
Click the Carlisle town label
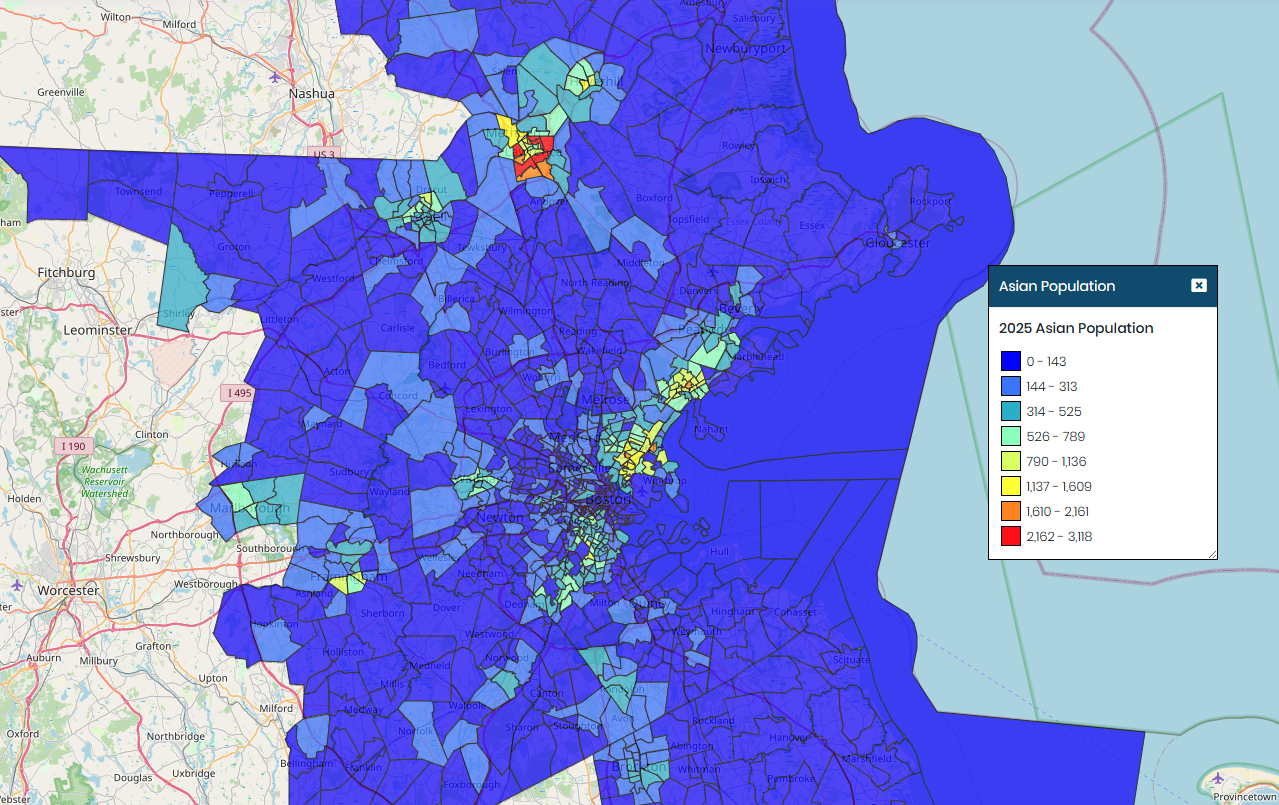point(397,328)
